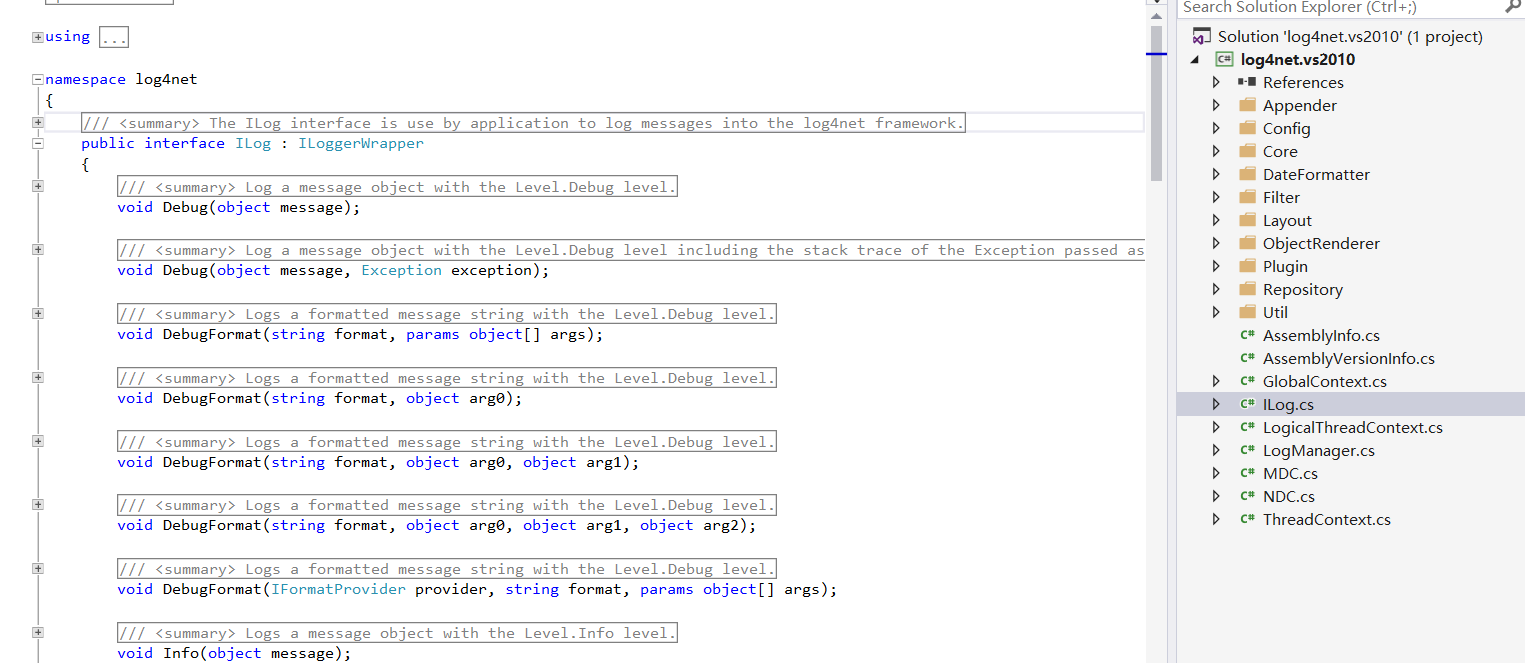Expand the NDC.cs node
Image resolution: width=1525 pixels, height=663 pixels.
tap(1216, 496)
